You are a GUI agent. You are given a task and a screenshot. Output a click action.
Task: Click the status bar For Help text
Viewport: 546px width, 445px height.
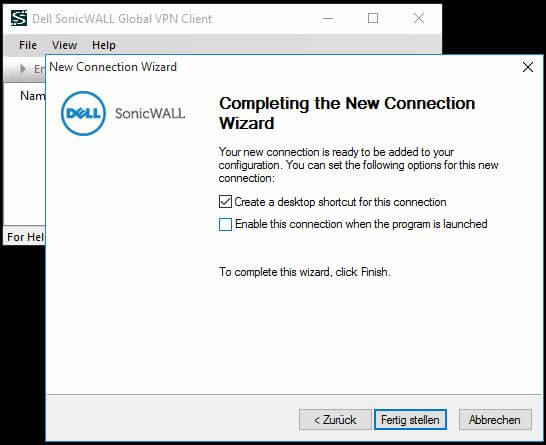click(x=25, y=237)
